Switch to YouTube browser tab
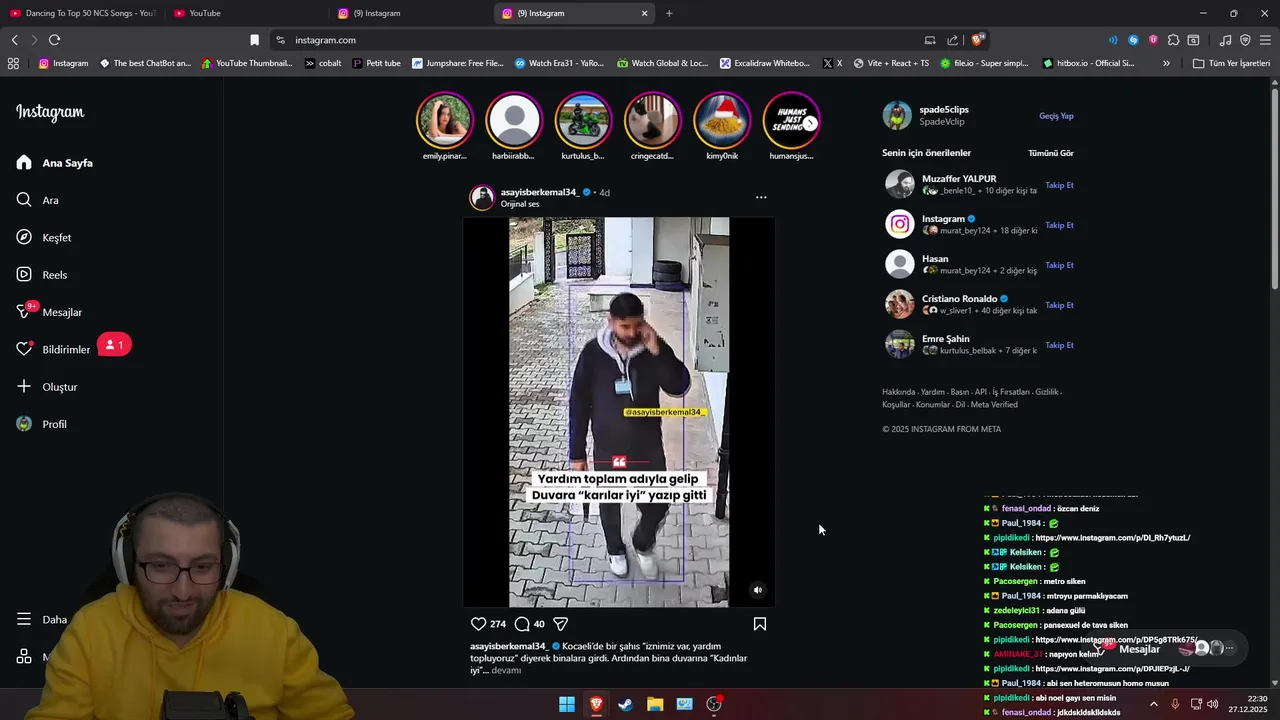The image size is (1280, 720). click(x=245, y=13)
